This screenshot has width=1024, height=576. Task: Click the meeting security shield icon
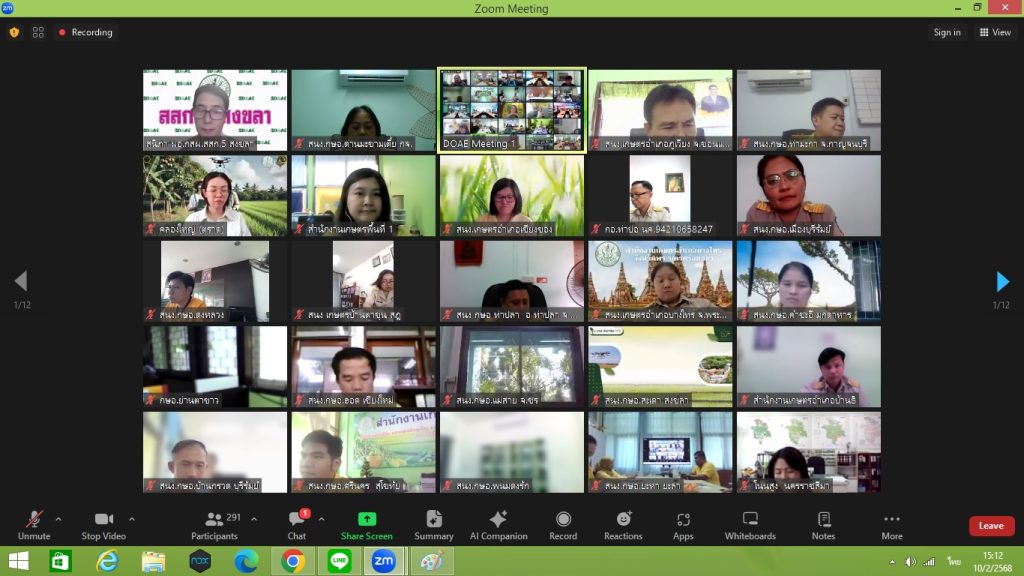pyautogui.click(x=14, y=32)
